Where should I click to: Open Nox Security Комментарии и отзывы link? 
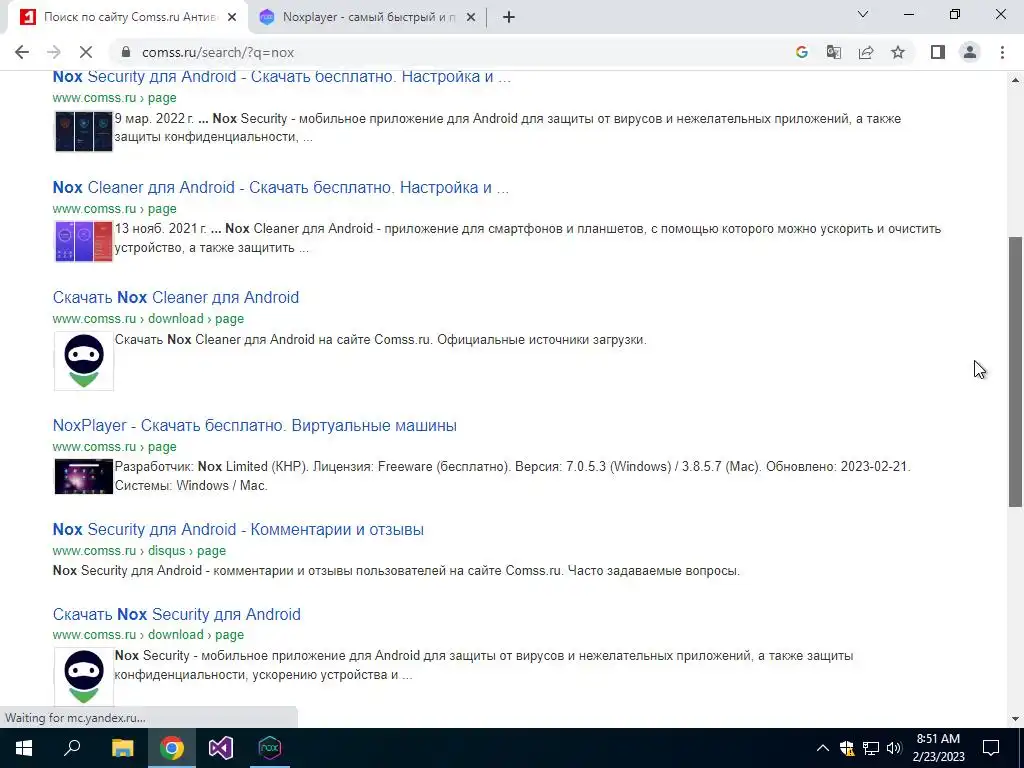[x=238, y=529]
